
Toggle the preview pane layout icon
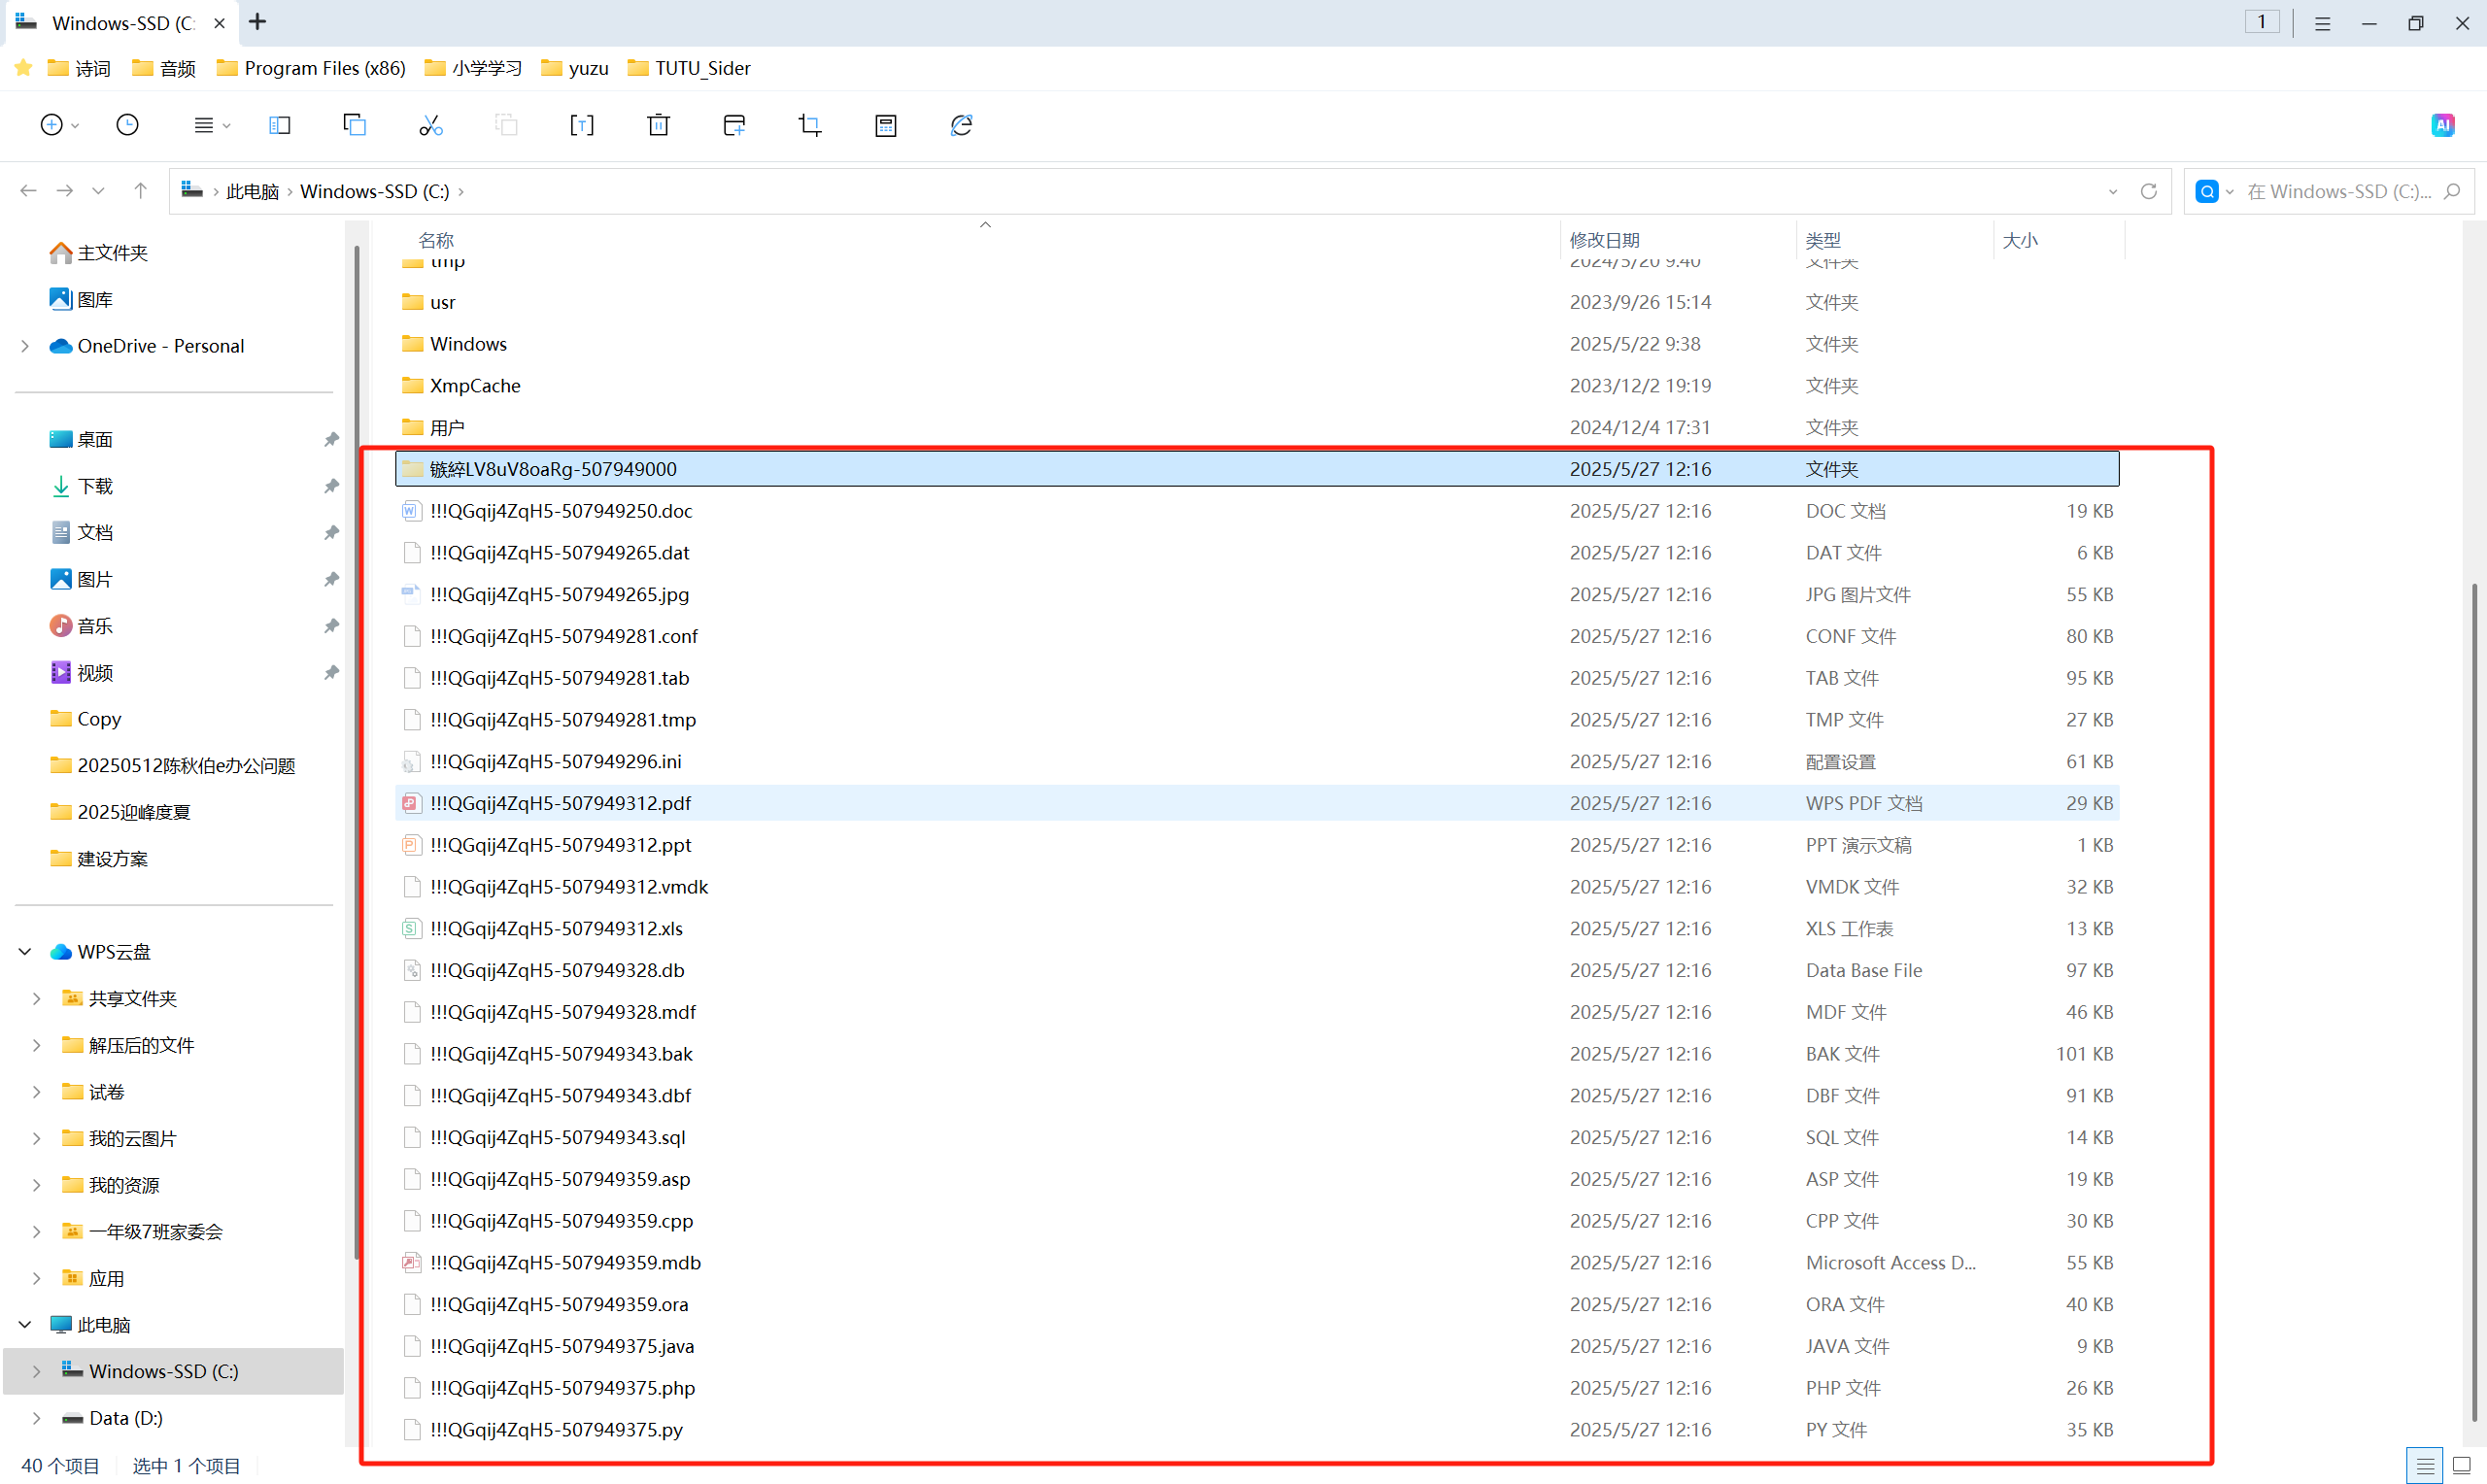pos(279,125)
